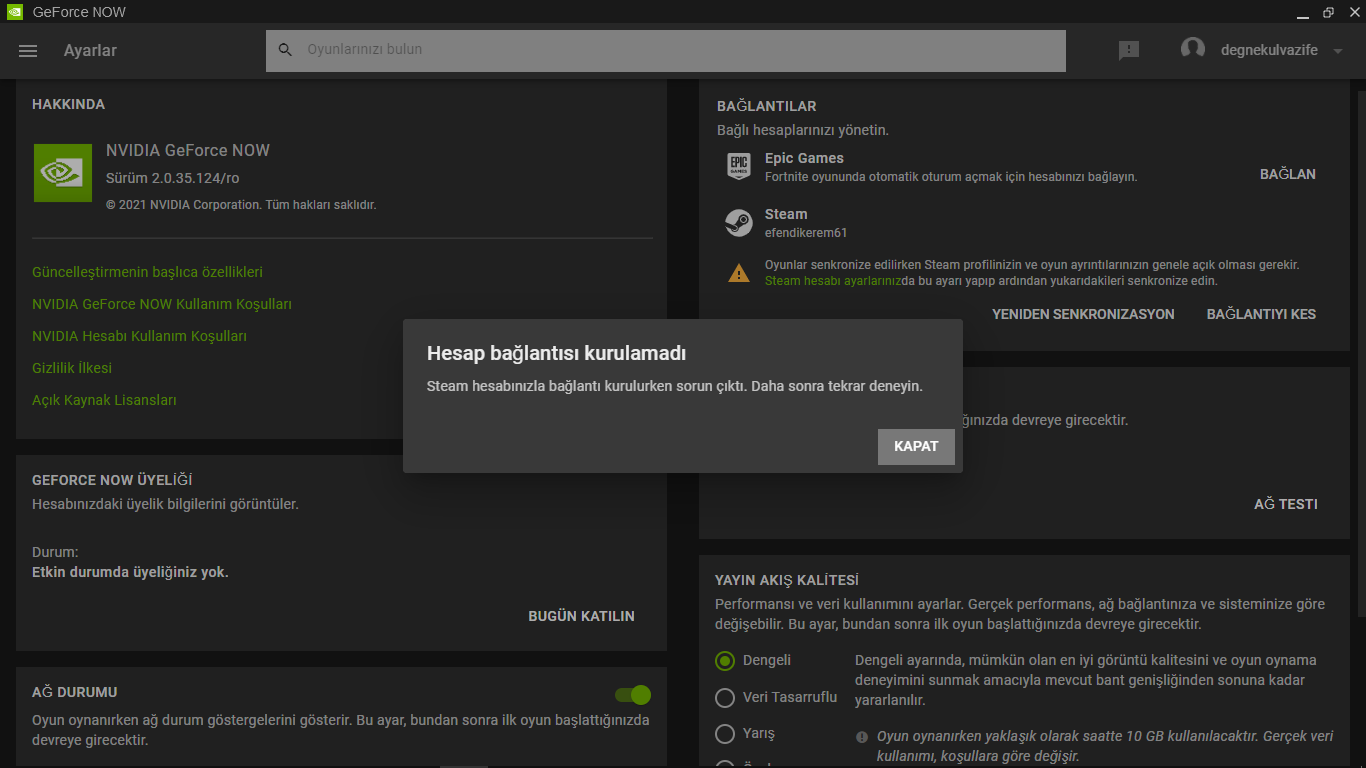Open the Gizlilik İlkesi link
1366x768 pixels.
click(x=72, y=368)
